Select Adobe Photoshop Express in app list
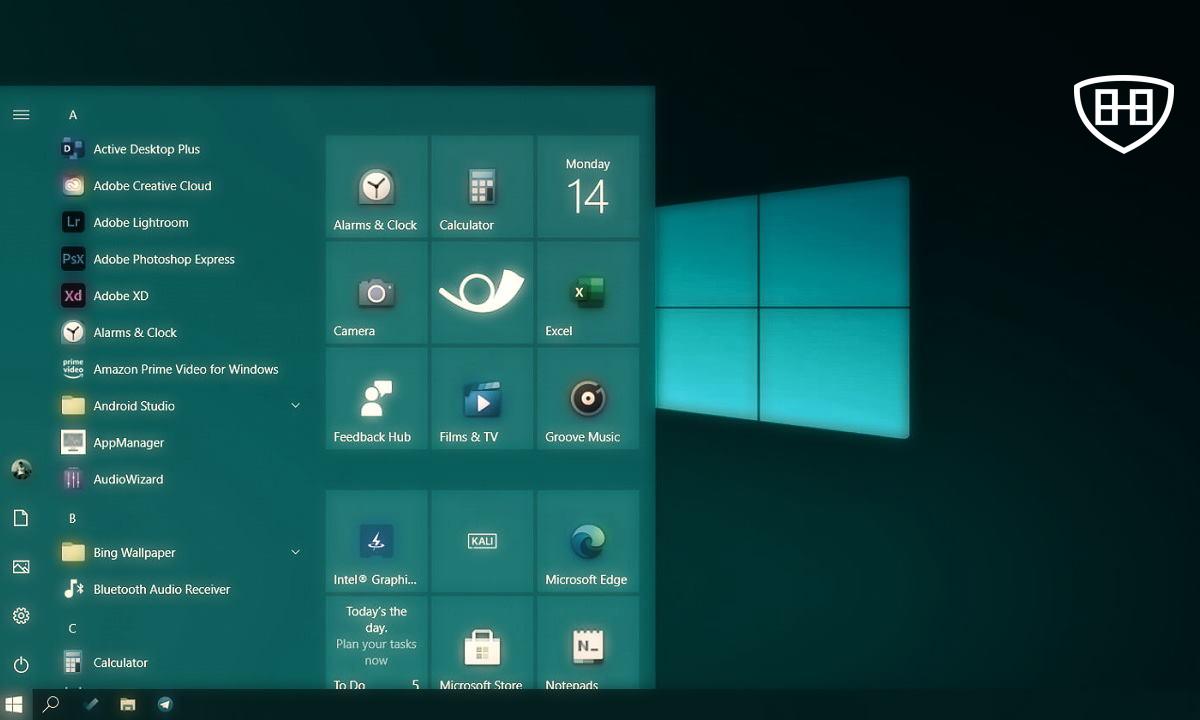1200x720 pixels. [x=163, y=259]
